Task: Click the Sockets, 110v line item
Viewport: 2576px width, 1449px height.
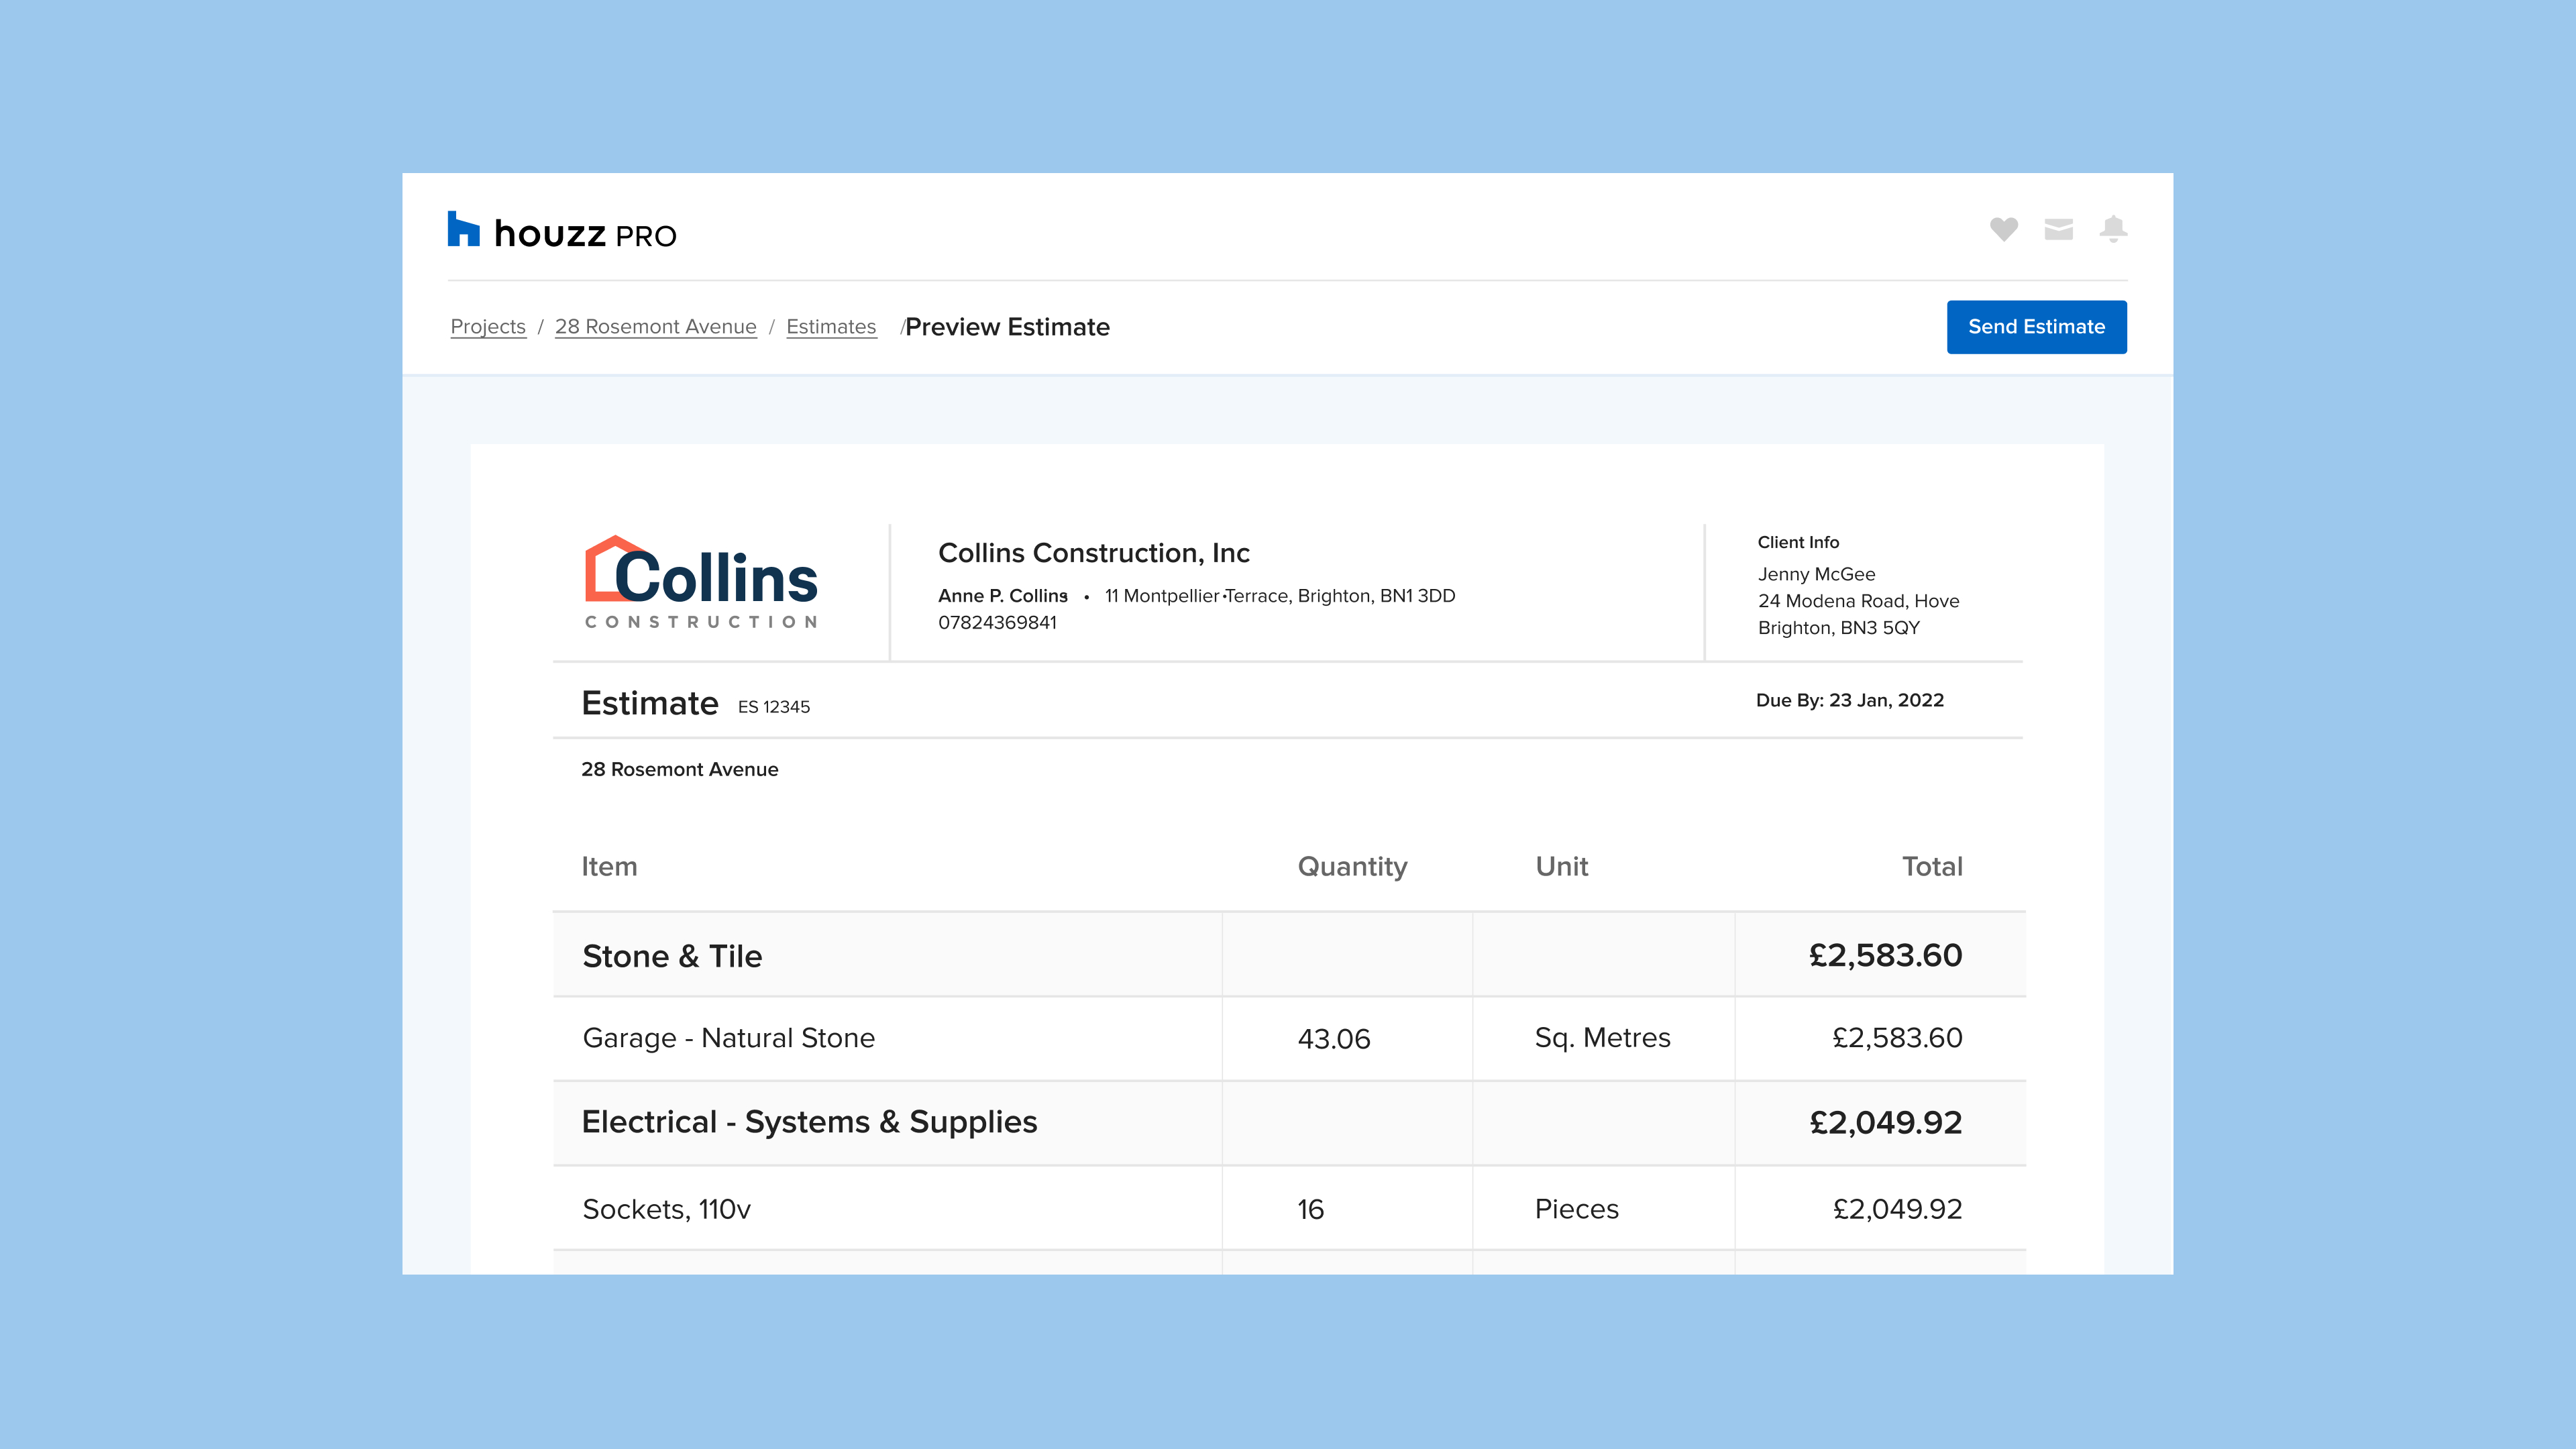Action: [666, 1209]
